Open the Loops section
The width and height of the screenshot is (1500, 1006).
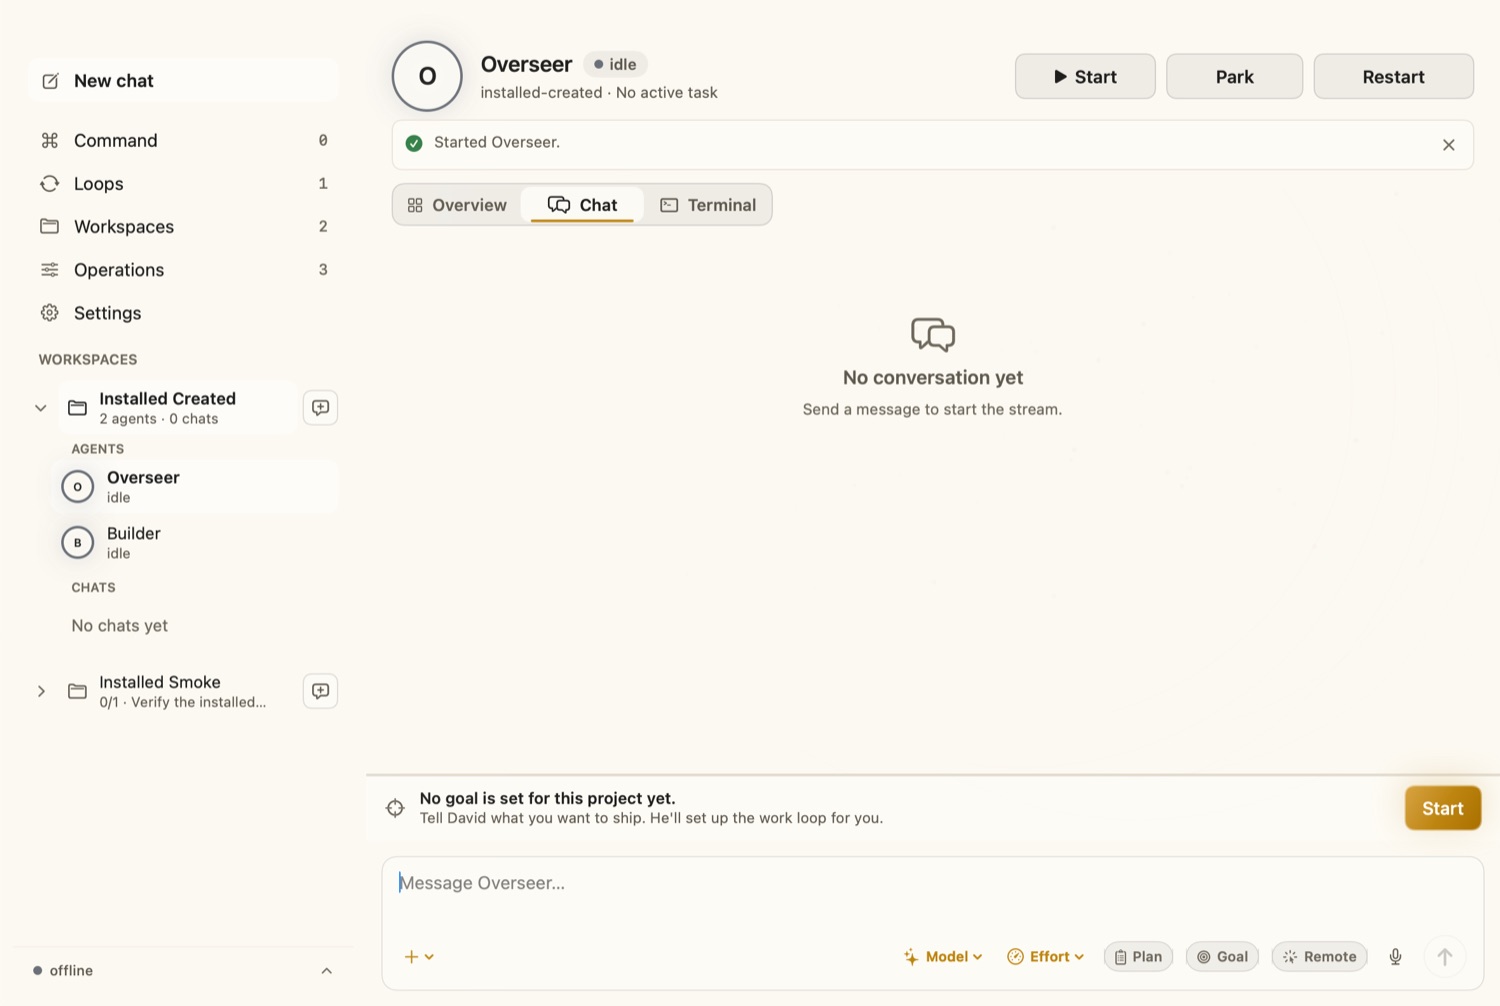pos(183,184)
